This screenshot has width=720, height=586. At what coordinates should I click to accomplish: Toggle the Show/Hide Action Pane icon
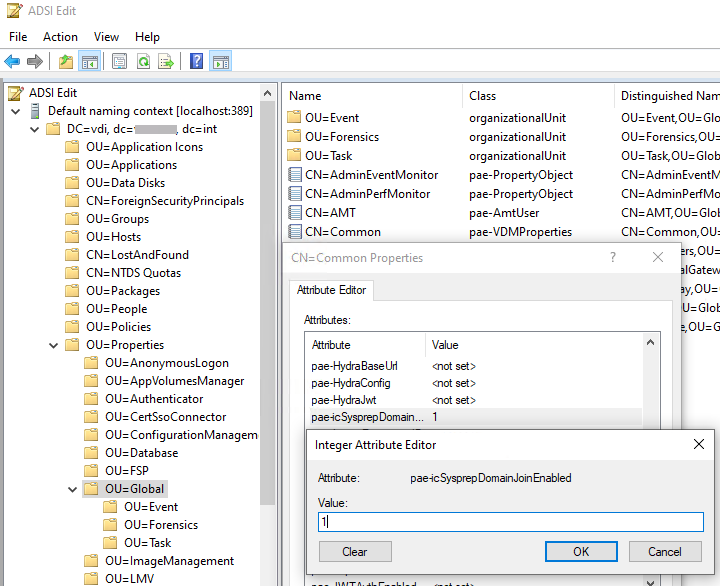(220, 61)
